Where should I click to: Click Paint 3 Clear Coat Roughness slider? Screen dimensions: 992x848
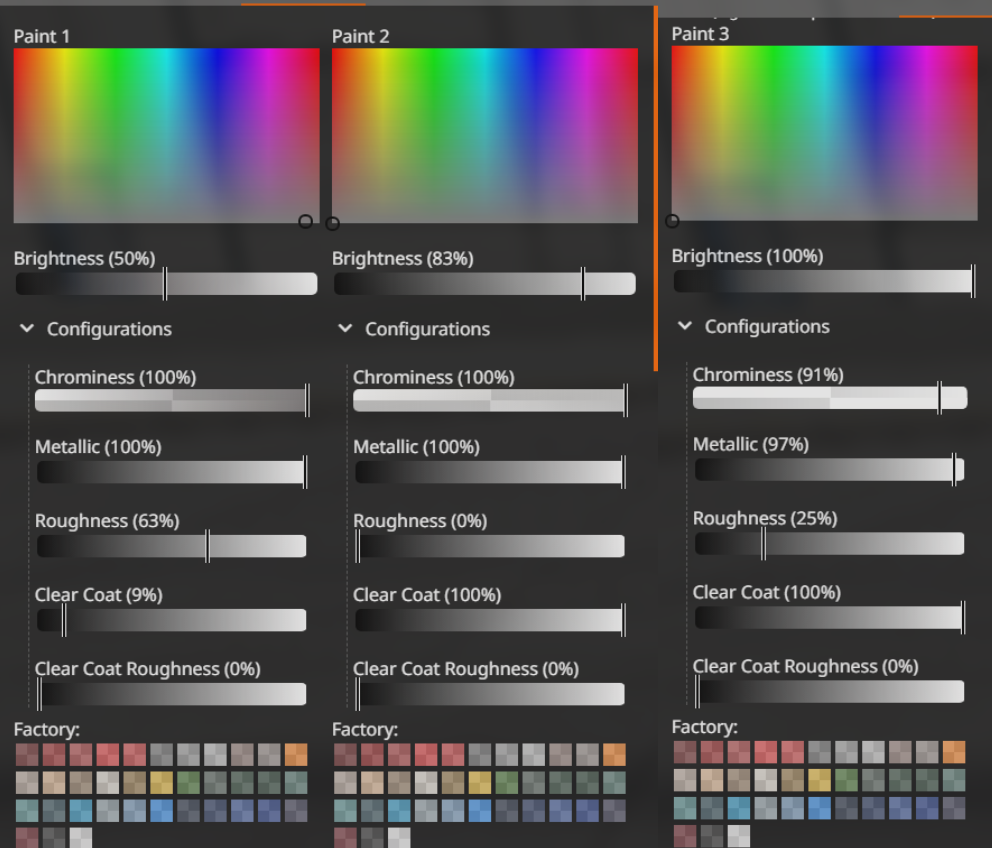click(829, 692)
